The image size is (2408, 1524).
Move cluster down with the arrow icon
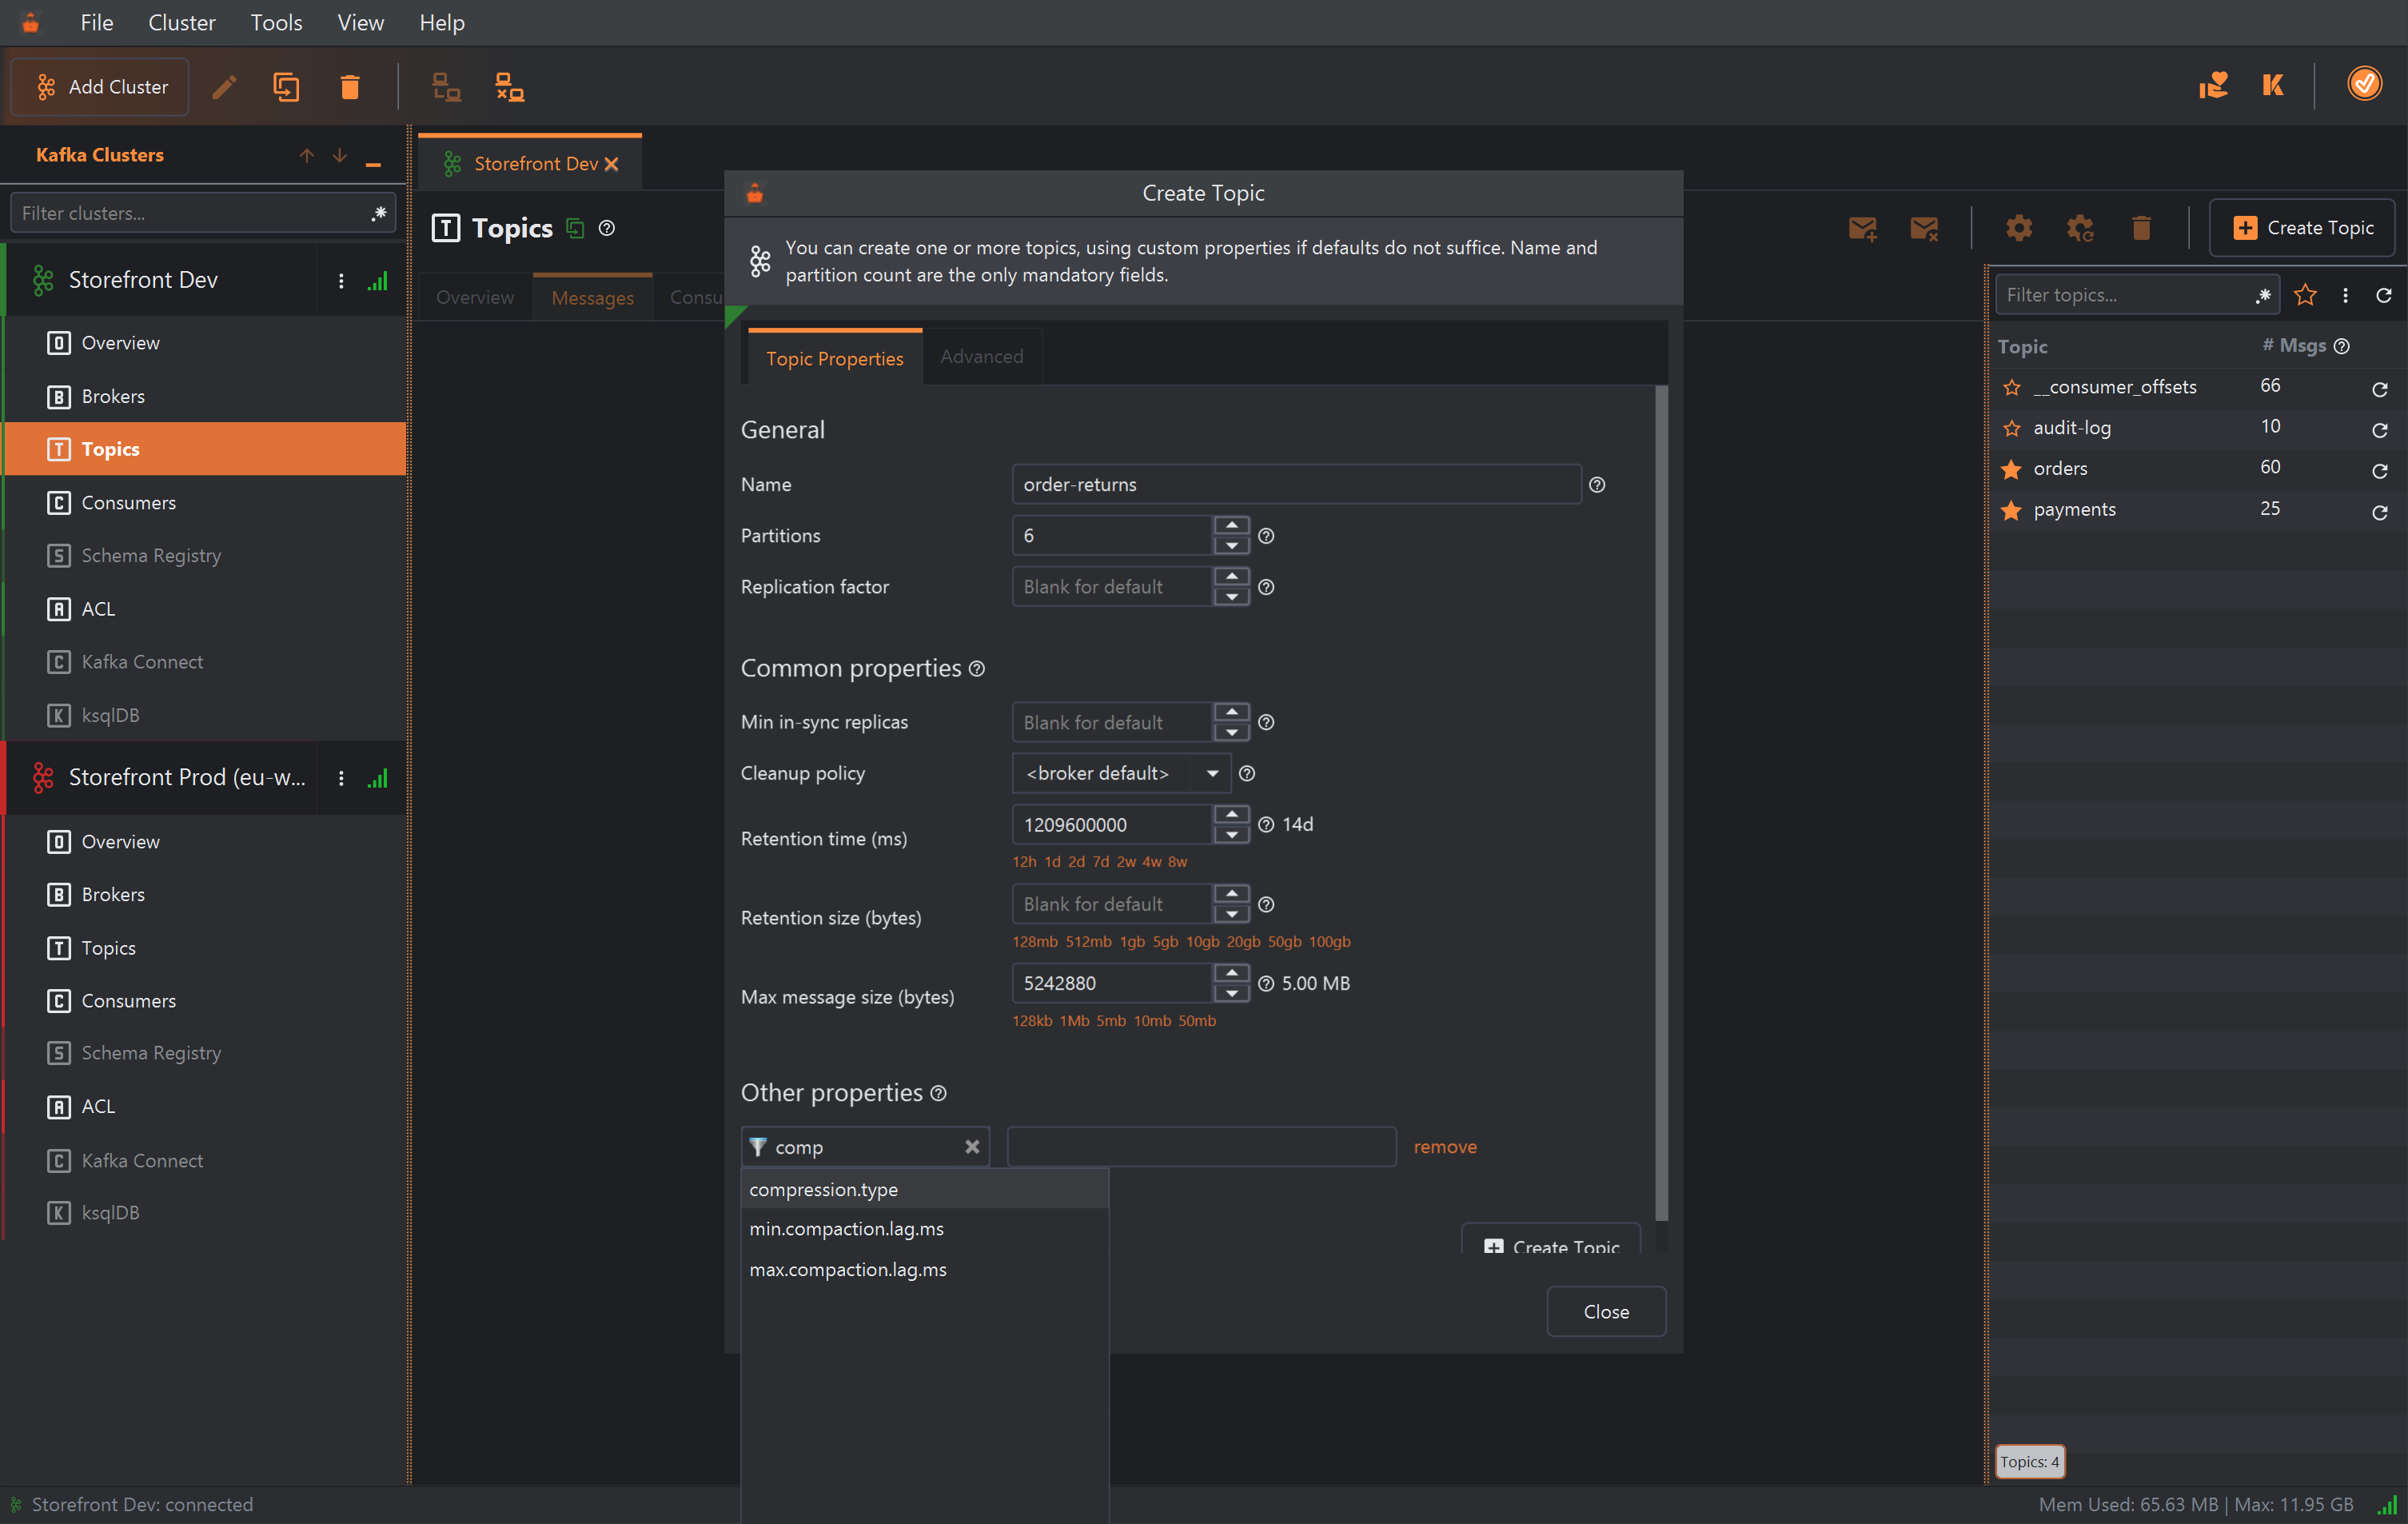(x=340, y=155)
